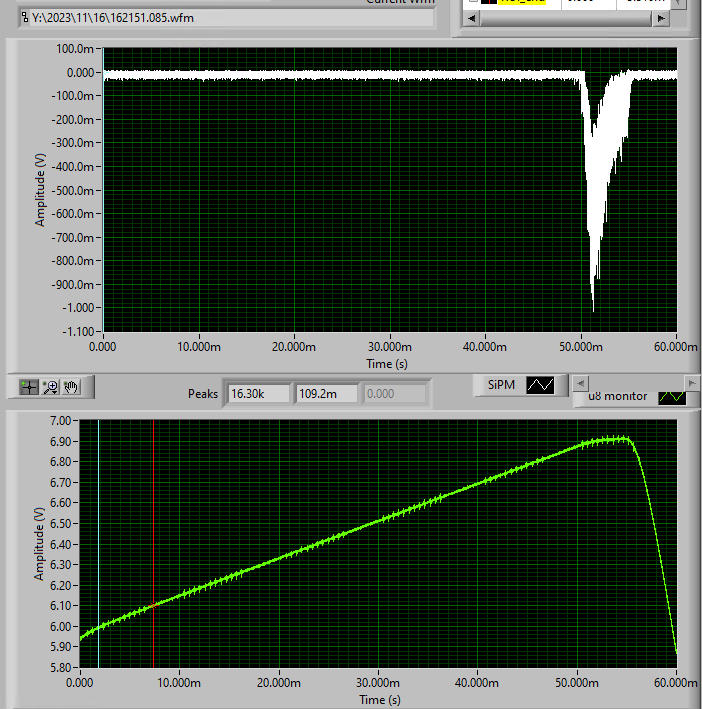
Task: Click the upper graph Amplitude (V) axis label
Action: coord(40,190)
